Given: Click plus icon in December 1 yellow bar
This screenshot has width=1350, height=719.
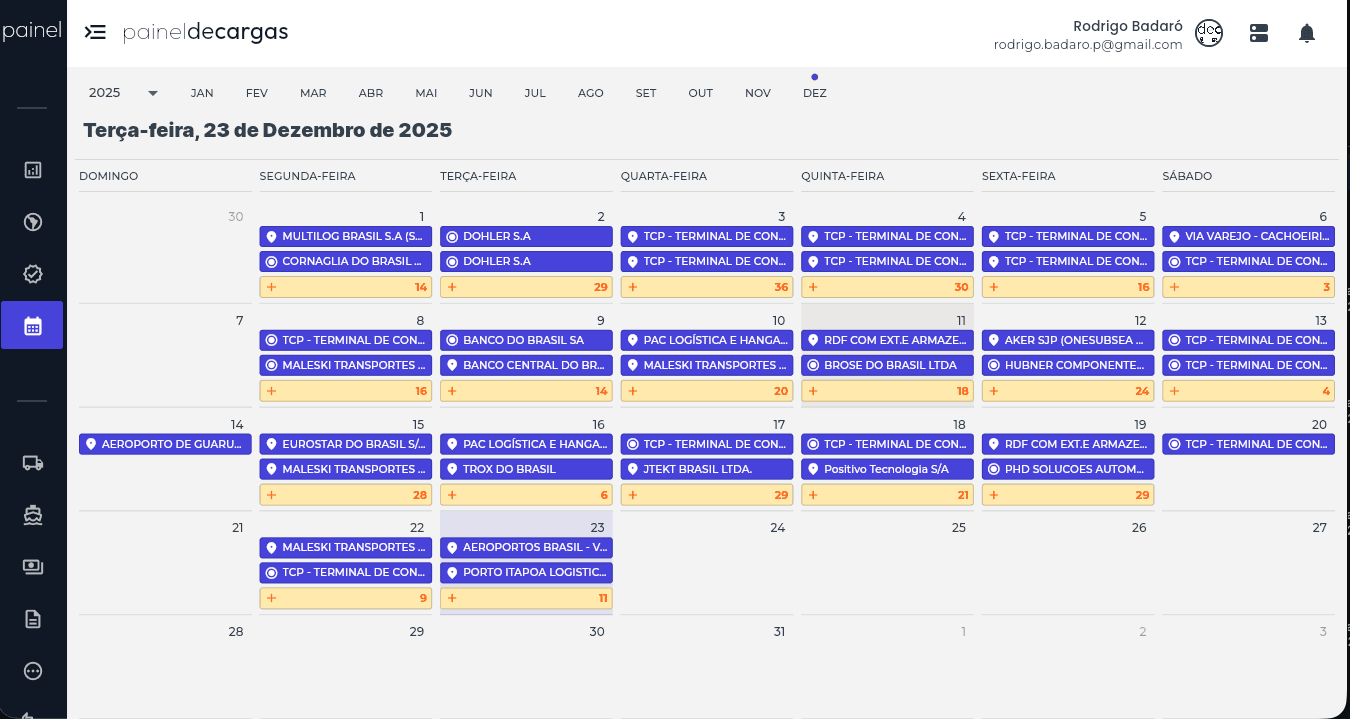Looking at the screenshot, I should click(271, 287).
